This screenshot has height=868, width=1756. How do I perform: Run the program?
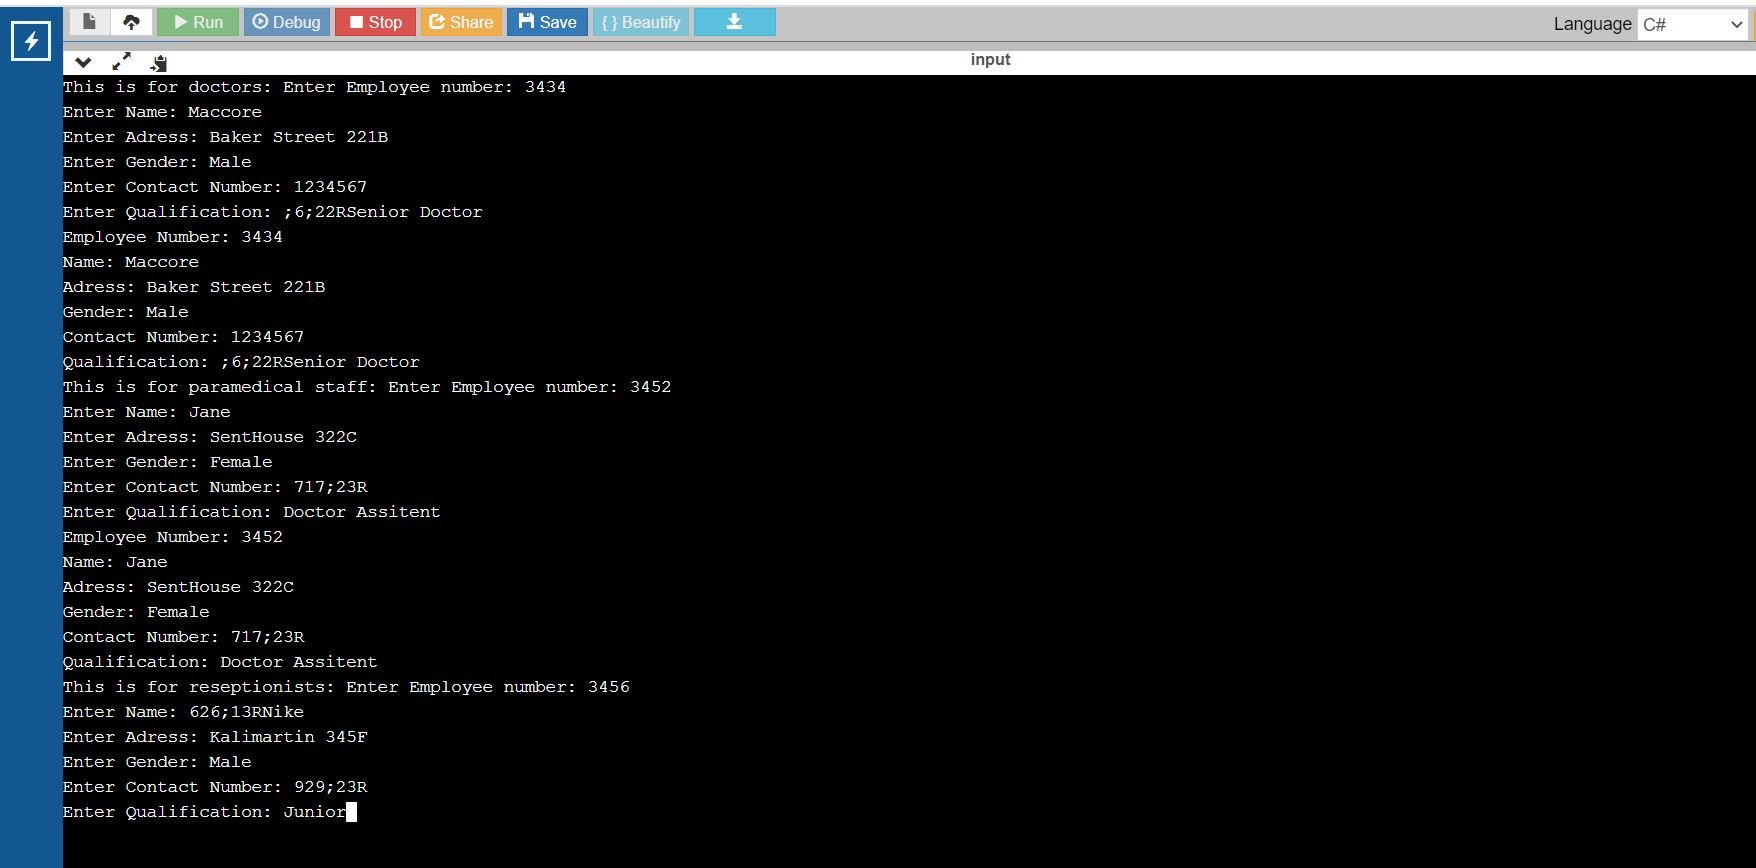point(198,22)
